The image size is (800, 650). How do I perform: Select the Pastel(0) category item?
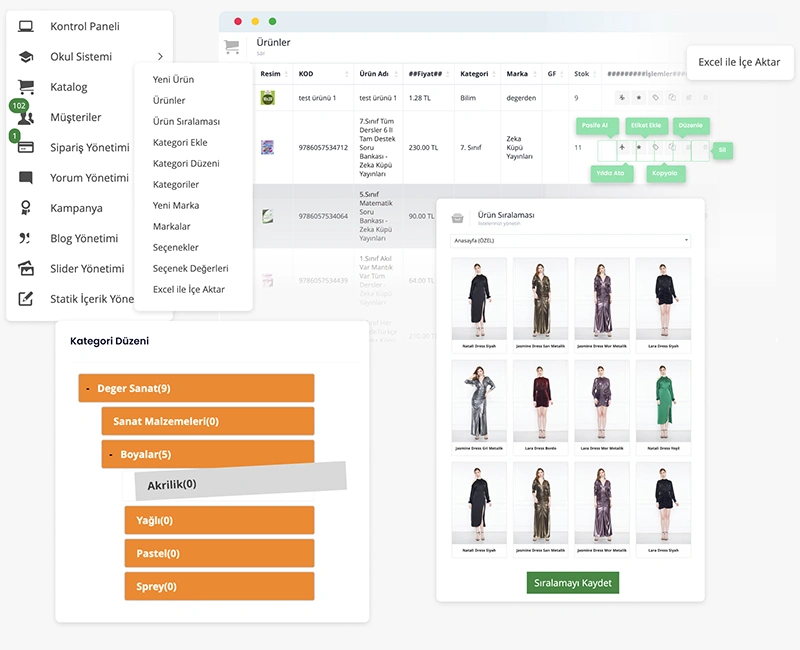coord(219,553)
